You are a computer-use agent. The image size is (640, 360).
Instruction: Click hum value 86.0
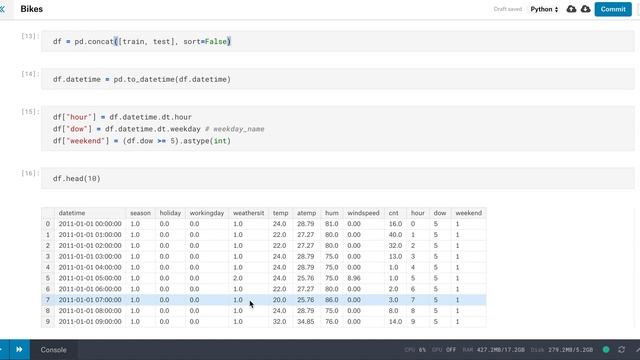(x=331, y=300)
